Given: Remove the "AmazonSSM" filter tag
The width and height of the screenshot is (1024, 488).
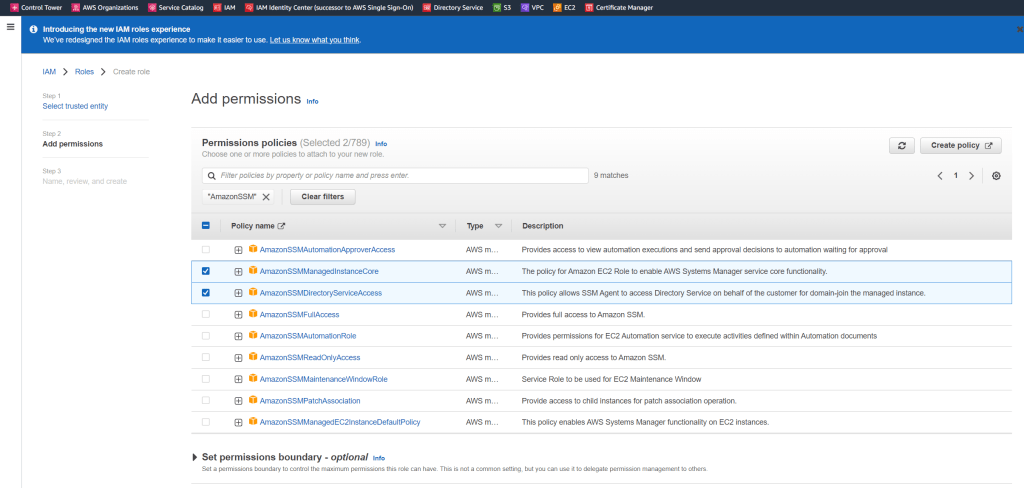Looking at the screenshot, I should point(266,197).
